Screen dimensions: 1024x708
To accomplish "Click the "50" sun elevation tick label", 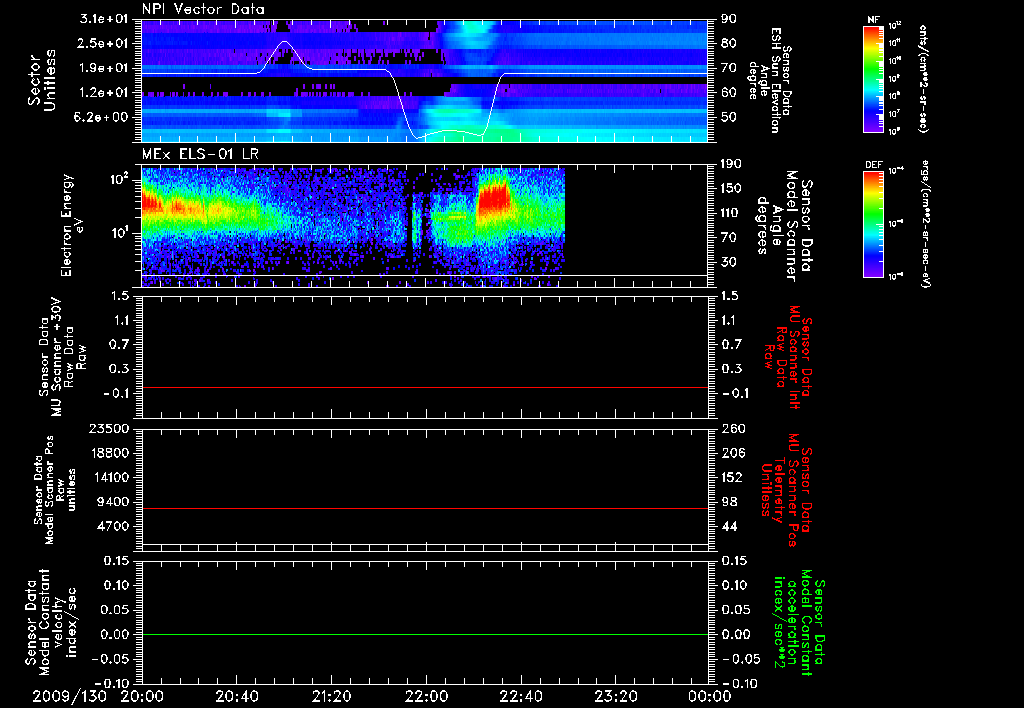I will [x=728, y=117].
